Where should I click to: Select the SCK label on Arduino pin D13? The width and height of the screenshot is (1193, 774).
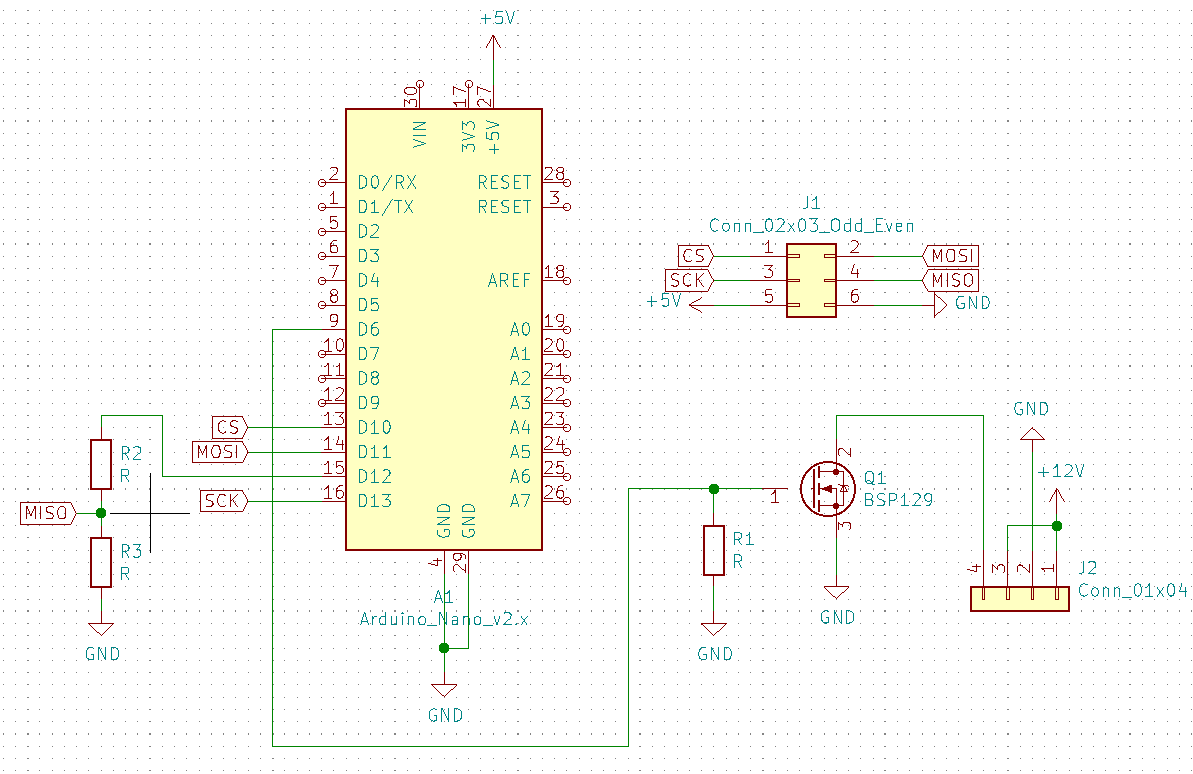pyautogui.click(x=224, y=501)
